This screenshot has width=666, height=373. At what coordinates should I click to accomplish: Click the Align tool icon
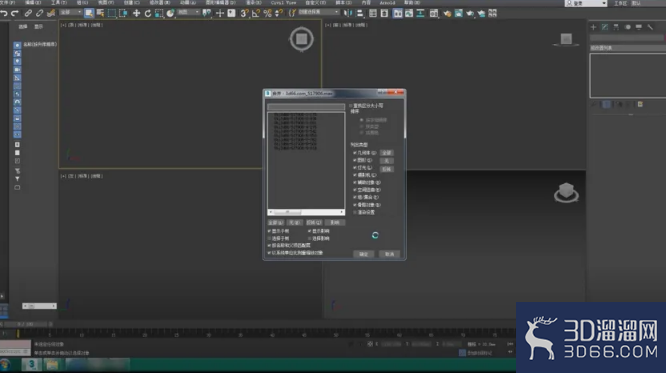click(x=360, y=14)
